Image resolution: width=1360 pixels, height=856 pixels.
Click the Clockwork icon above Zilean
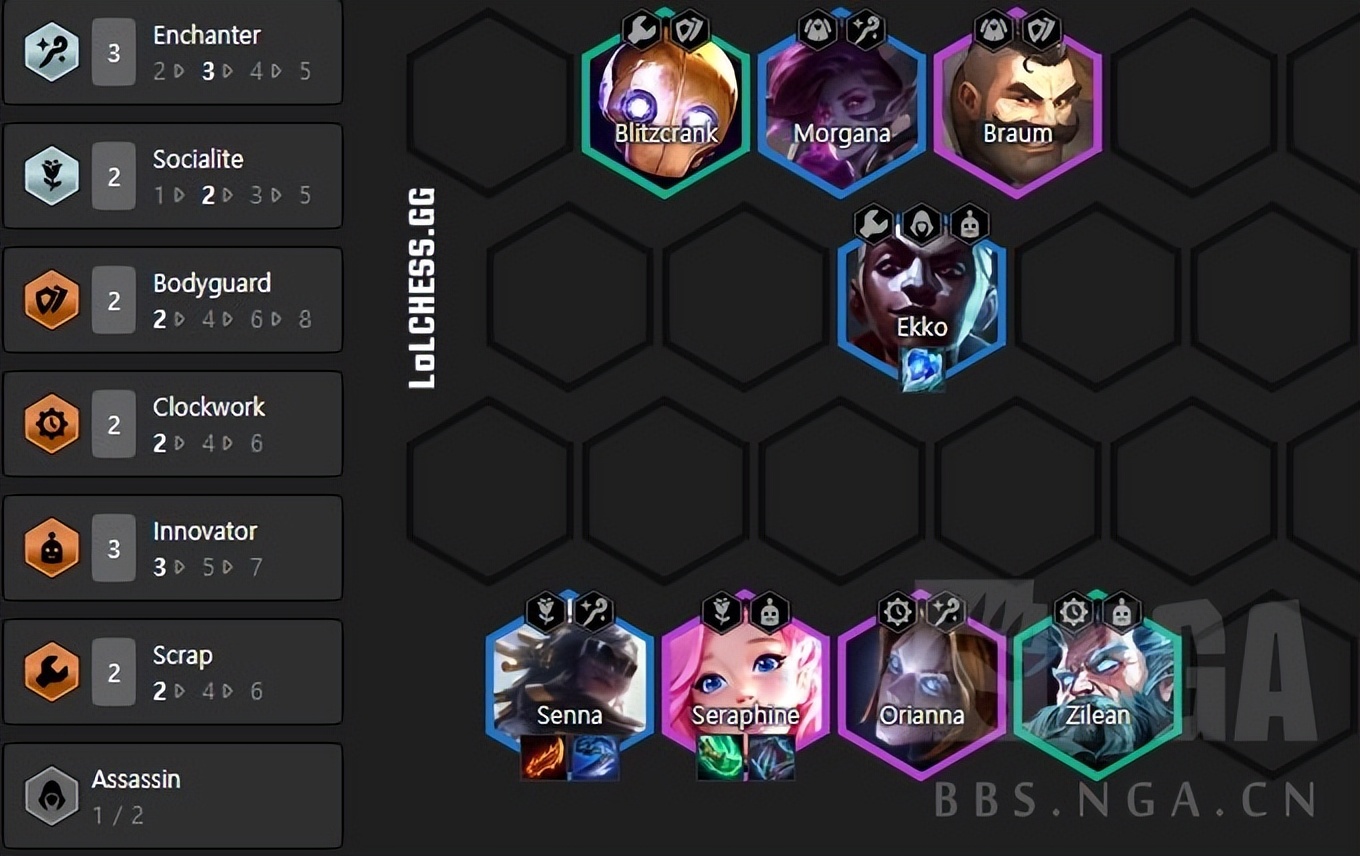point(1073,611)
